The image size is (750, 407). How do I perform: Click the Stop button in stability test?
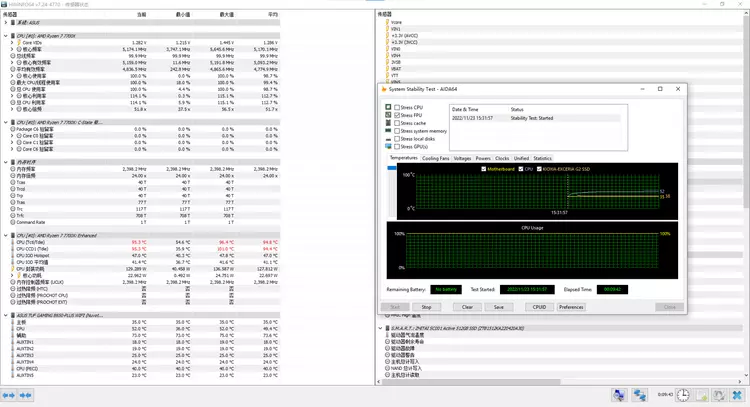(426, 307)
